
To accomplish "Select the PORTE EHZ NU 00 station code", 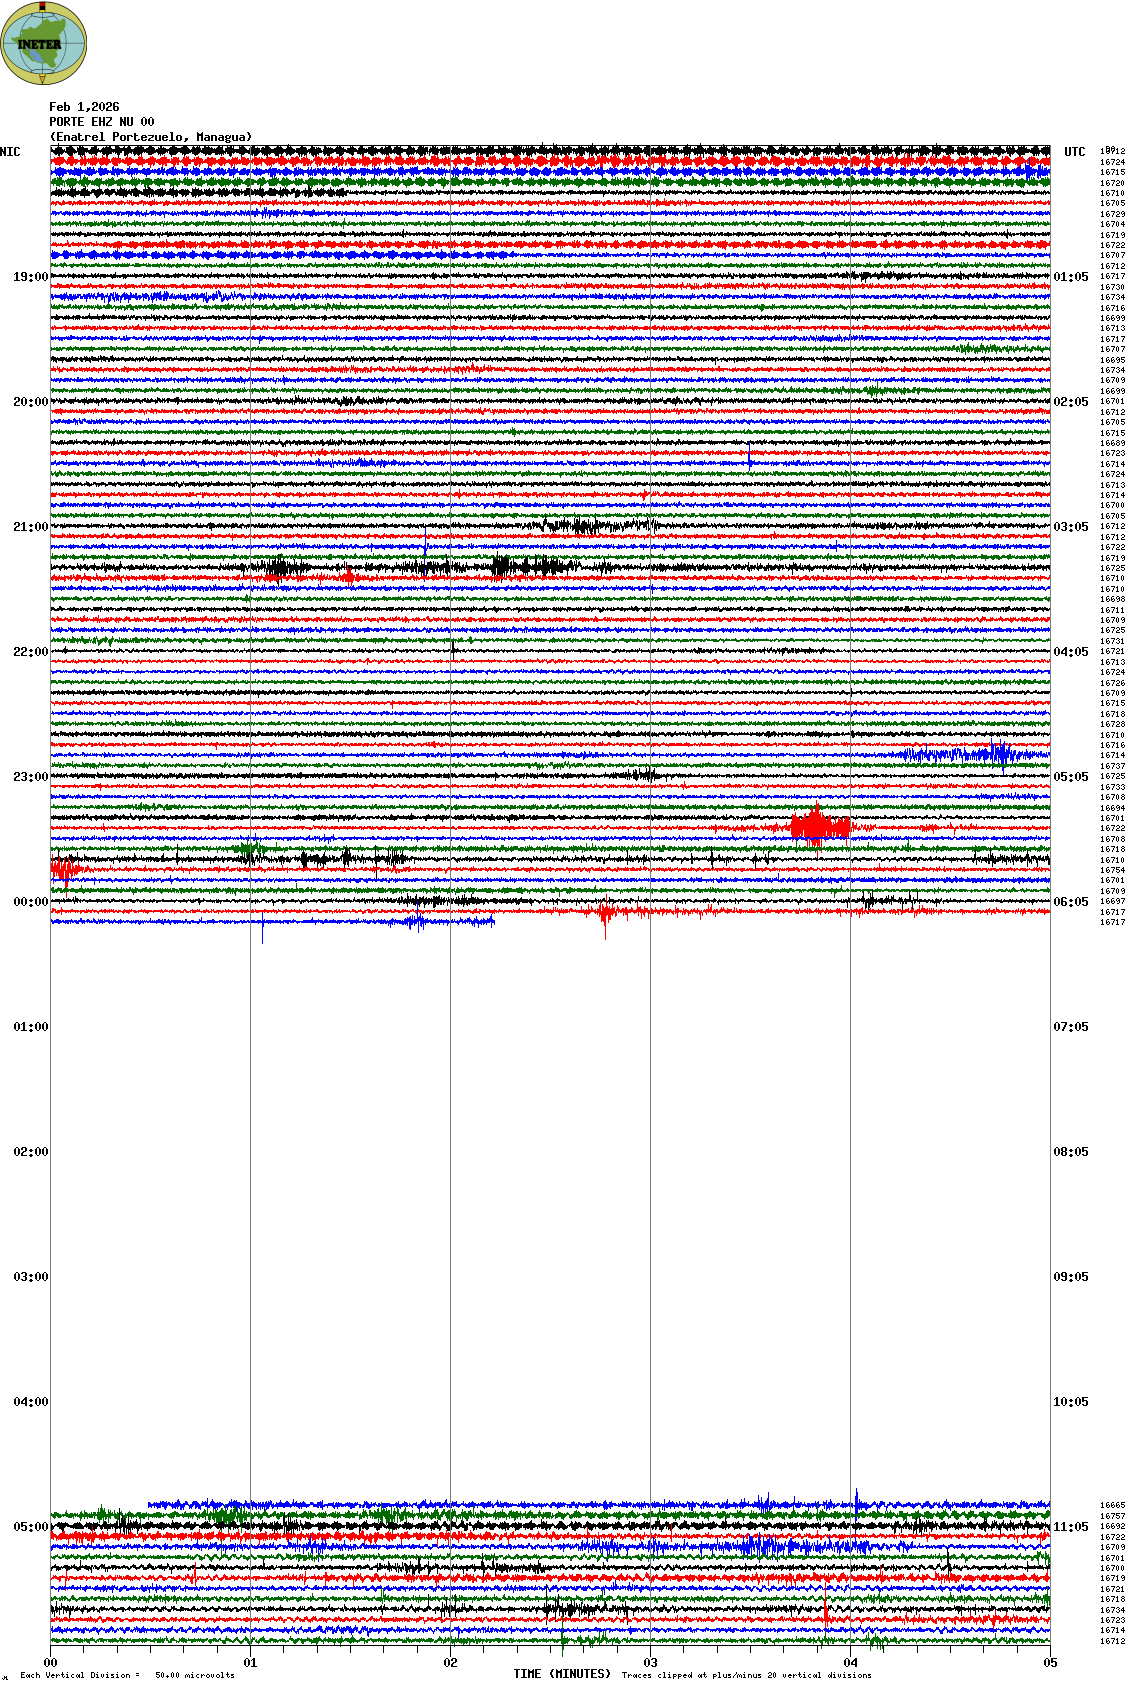I will (101, 122).
